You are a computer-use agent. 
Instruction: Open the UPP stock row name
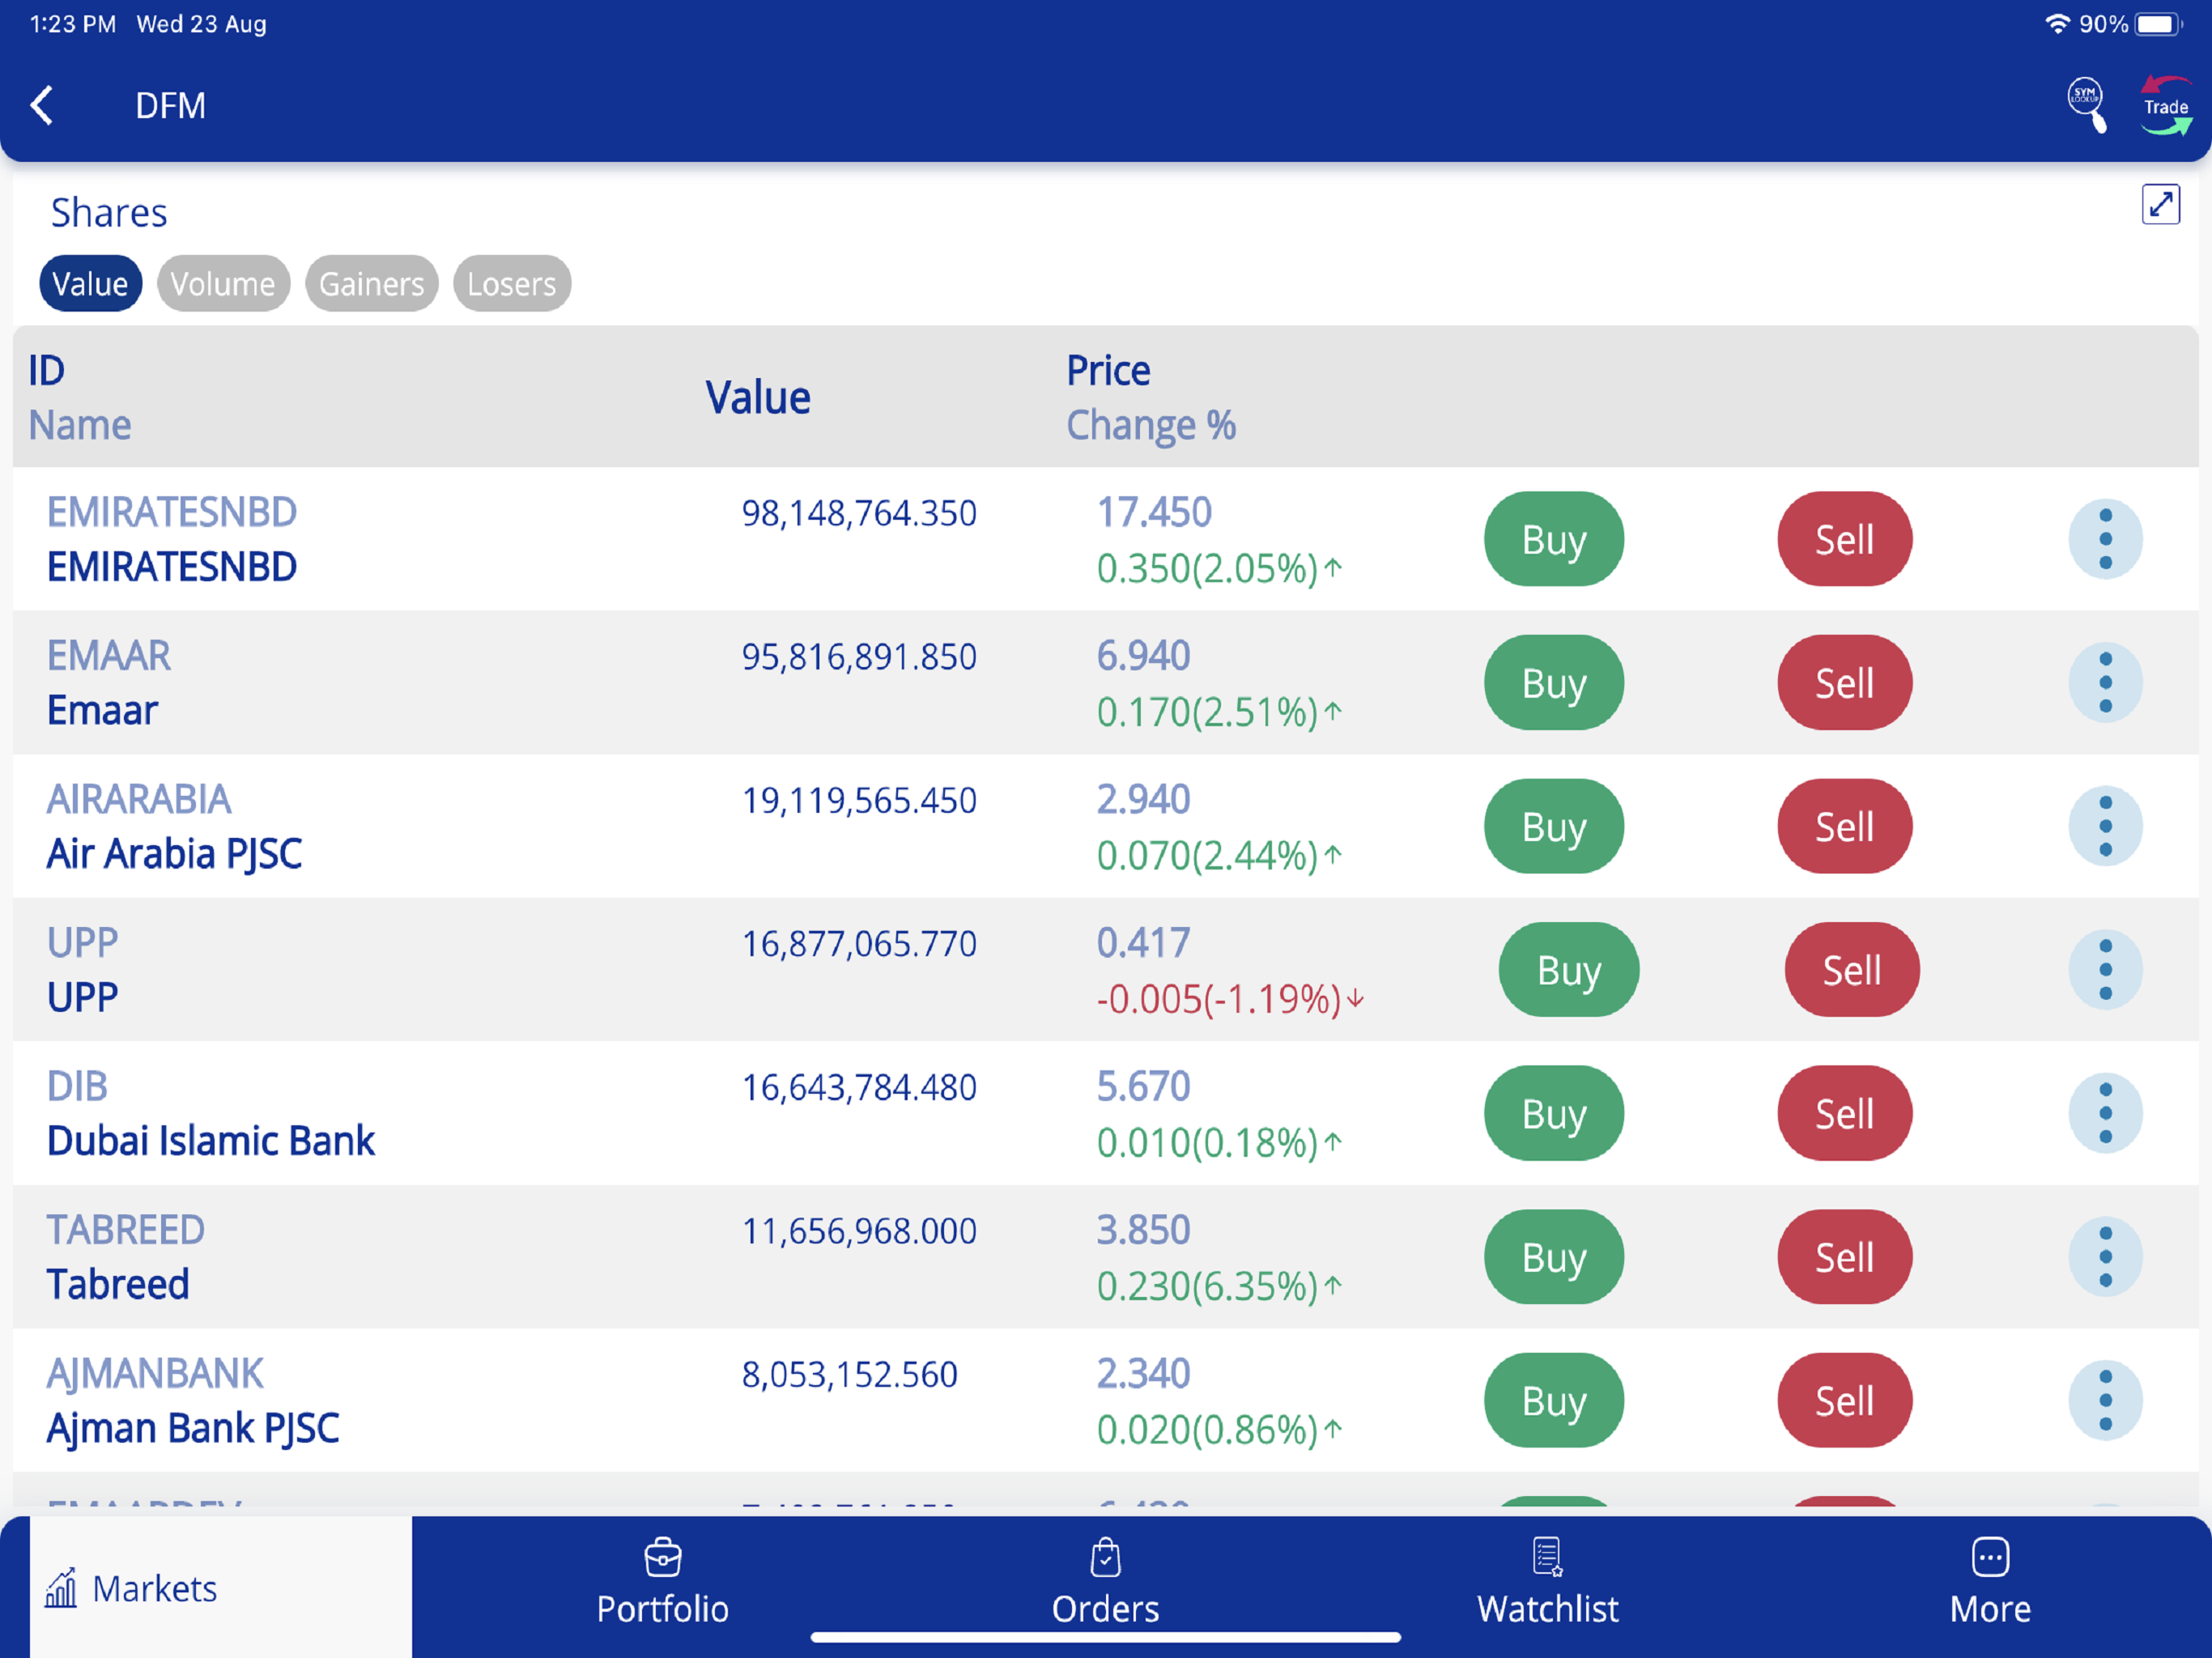(82, 997)
